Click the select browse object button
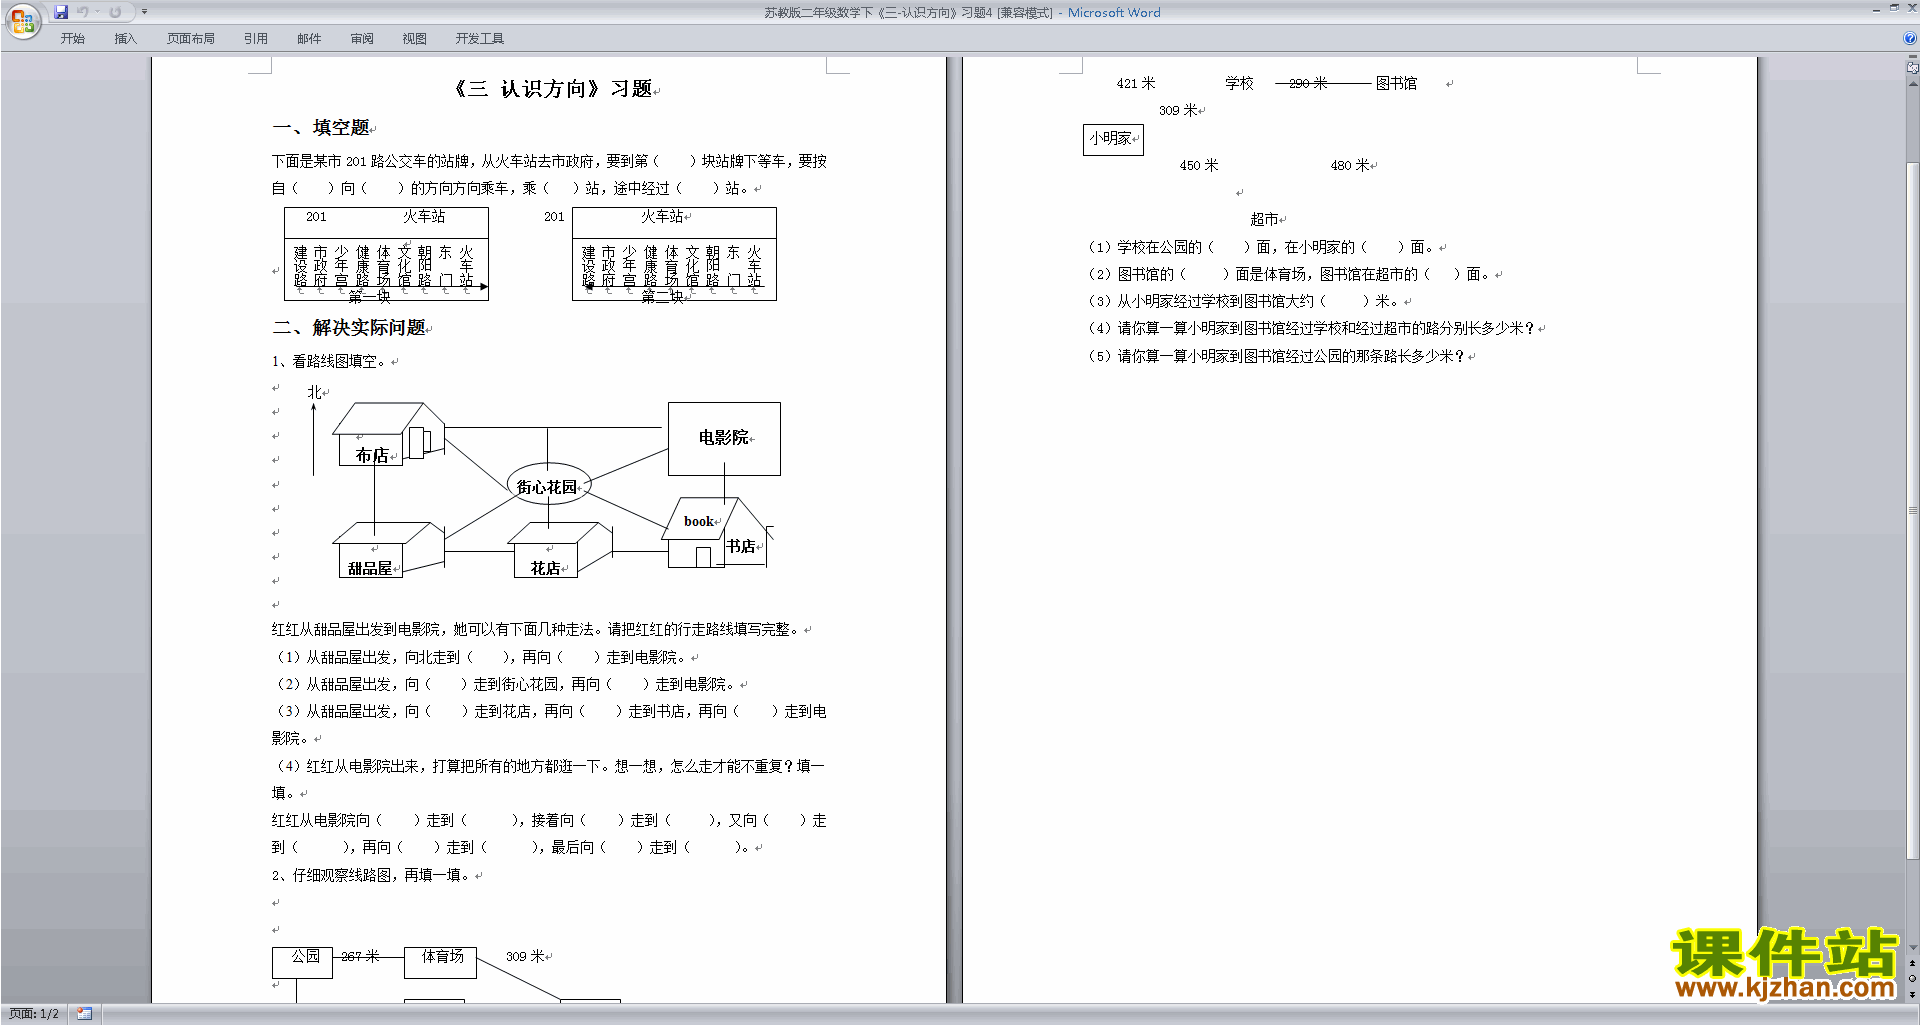 1912,978
